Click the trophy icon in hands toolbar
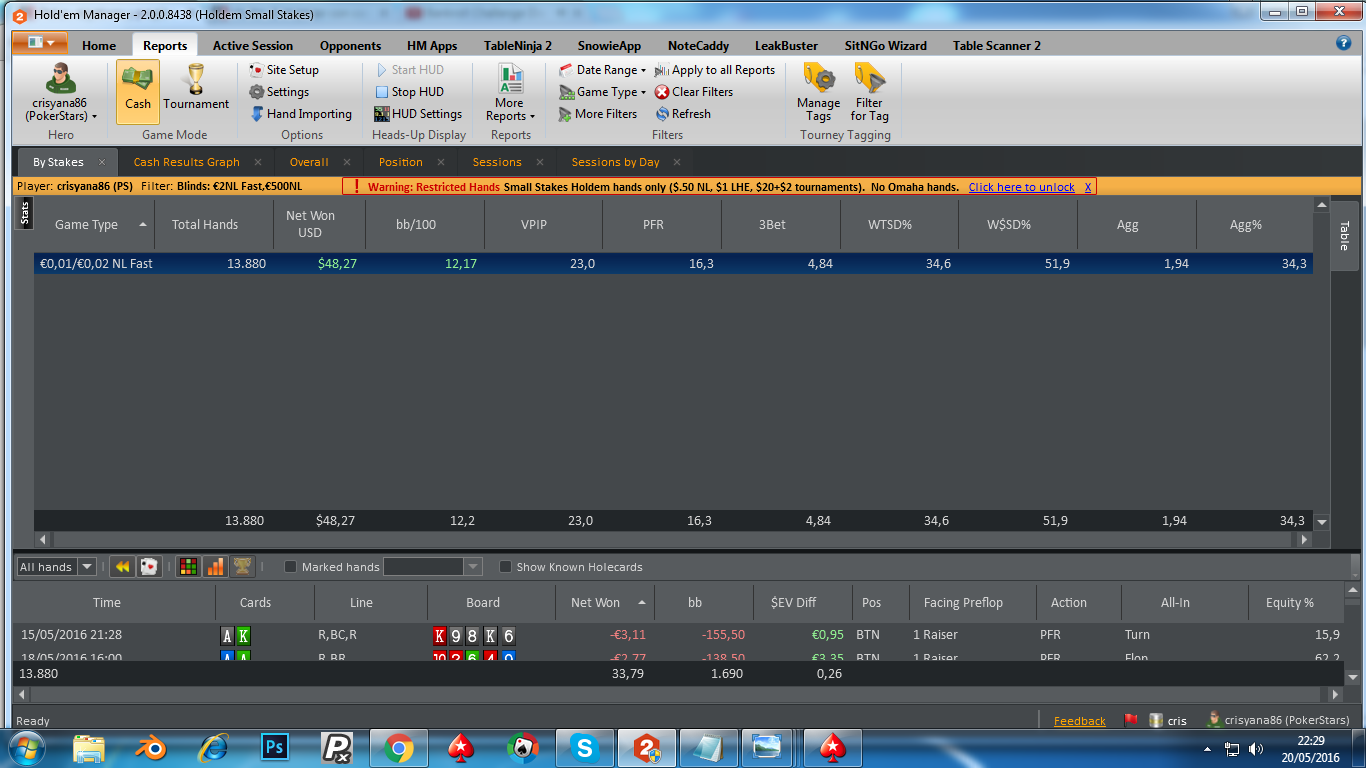 click(x=241, y=567)
